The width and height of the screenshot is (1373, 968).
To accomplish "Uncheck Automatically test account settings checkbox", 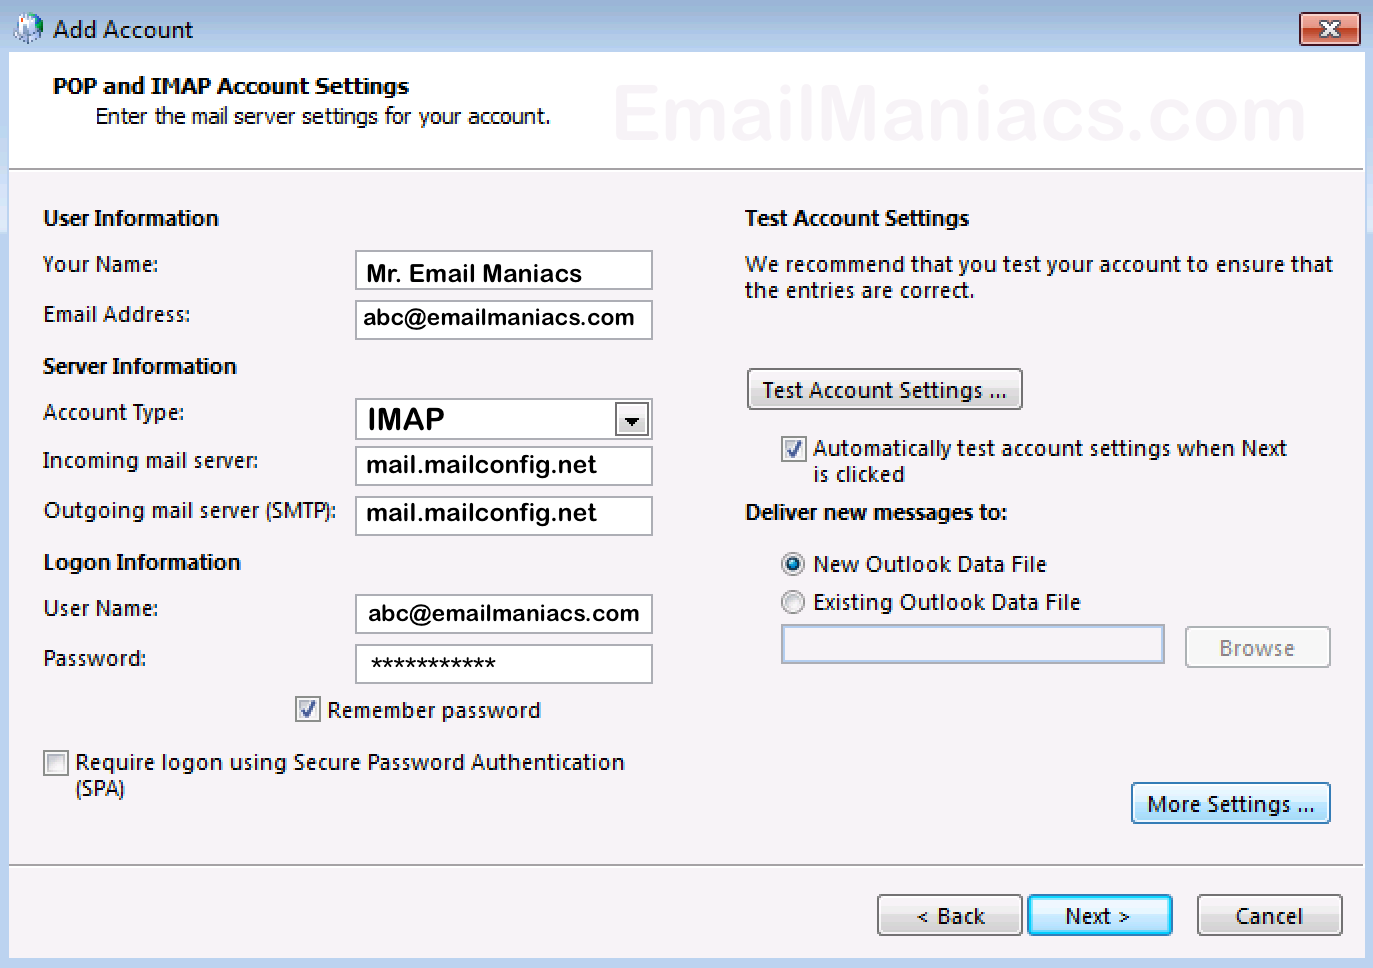I will pos(793,449).
